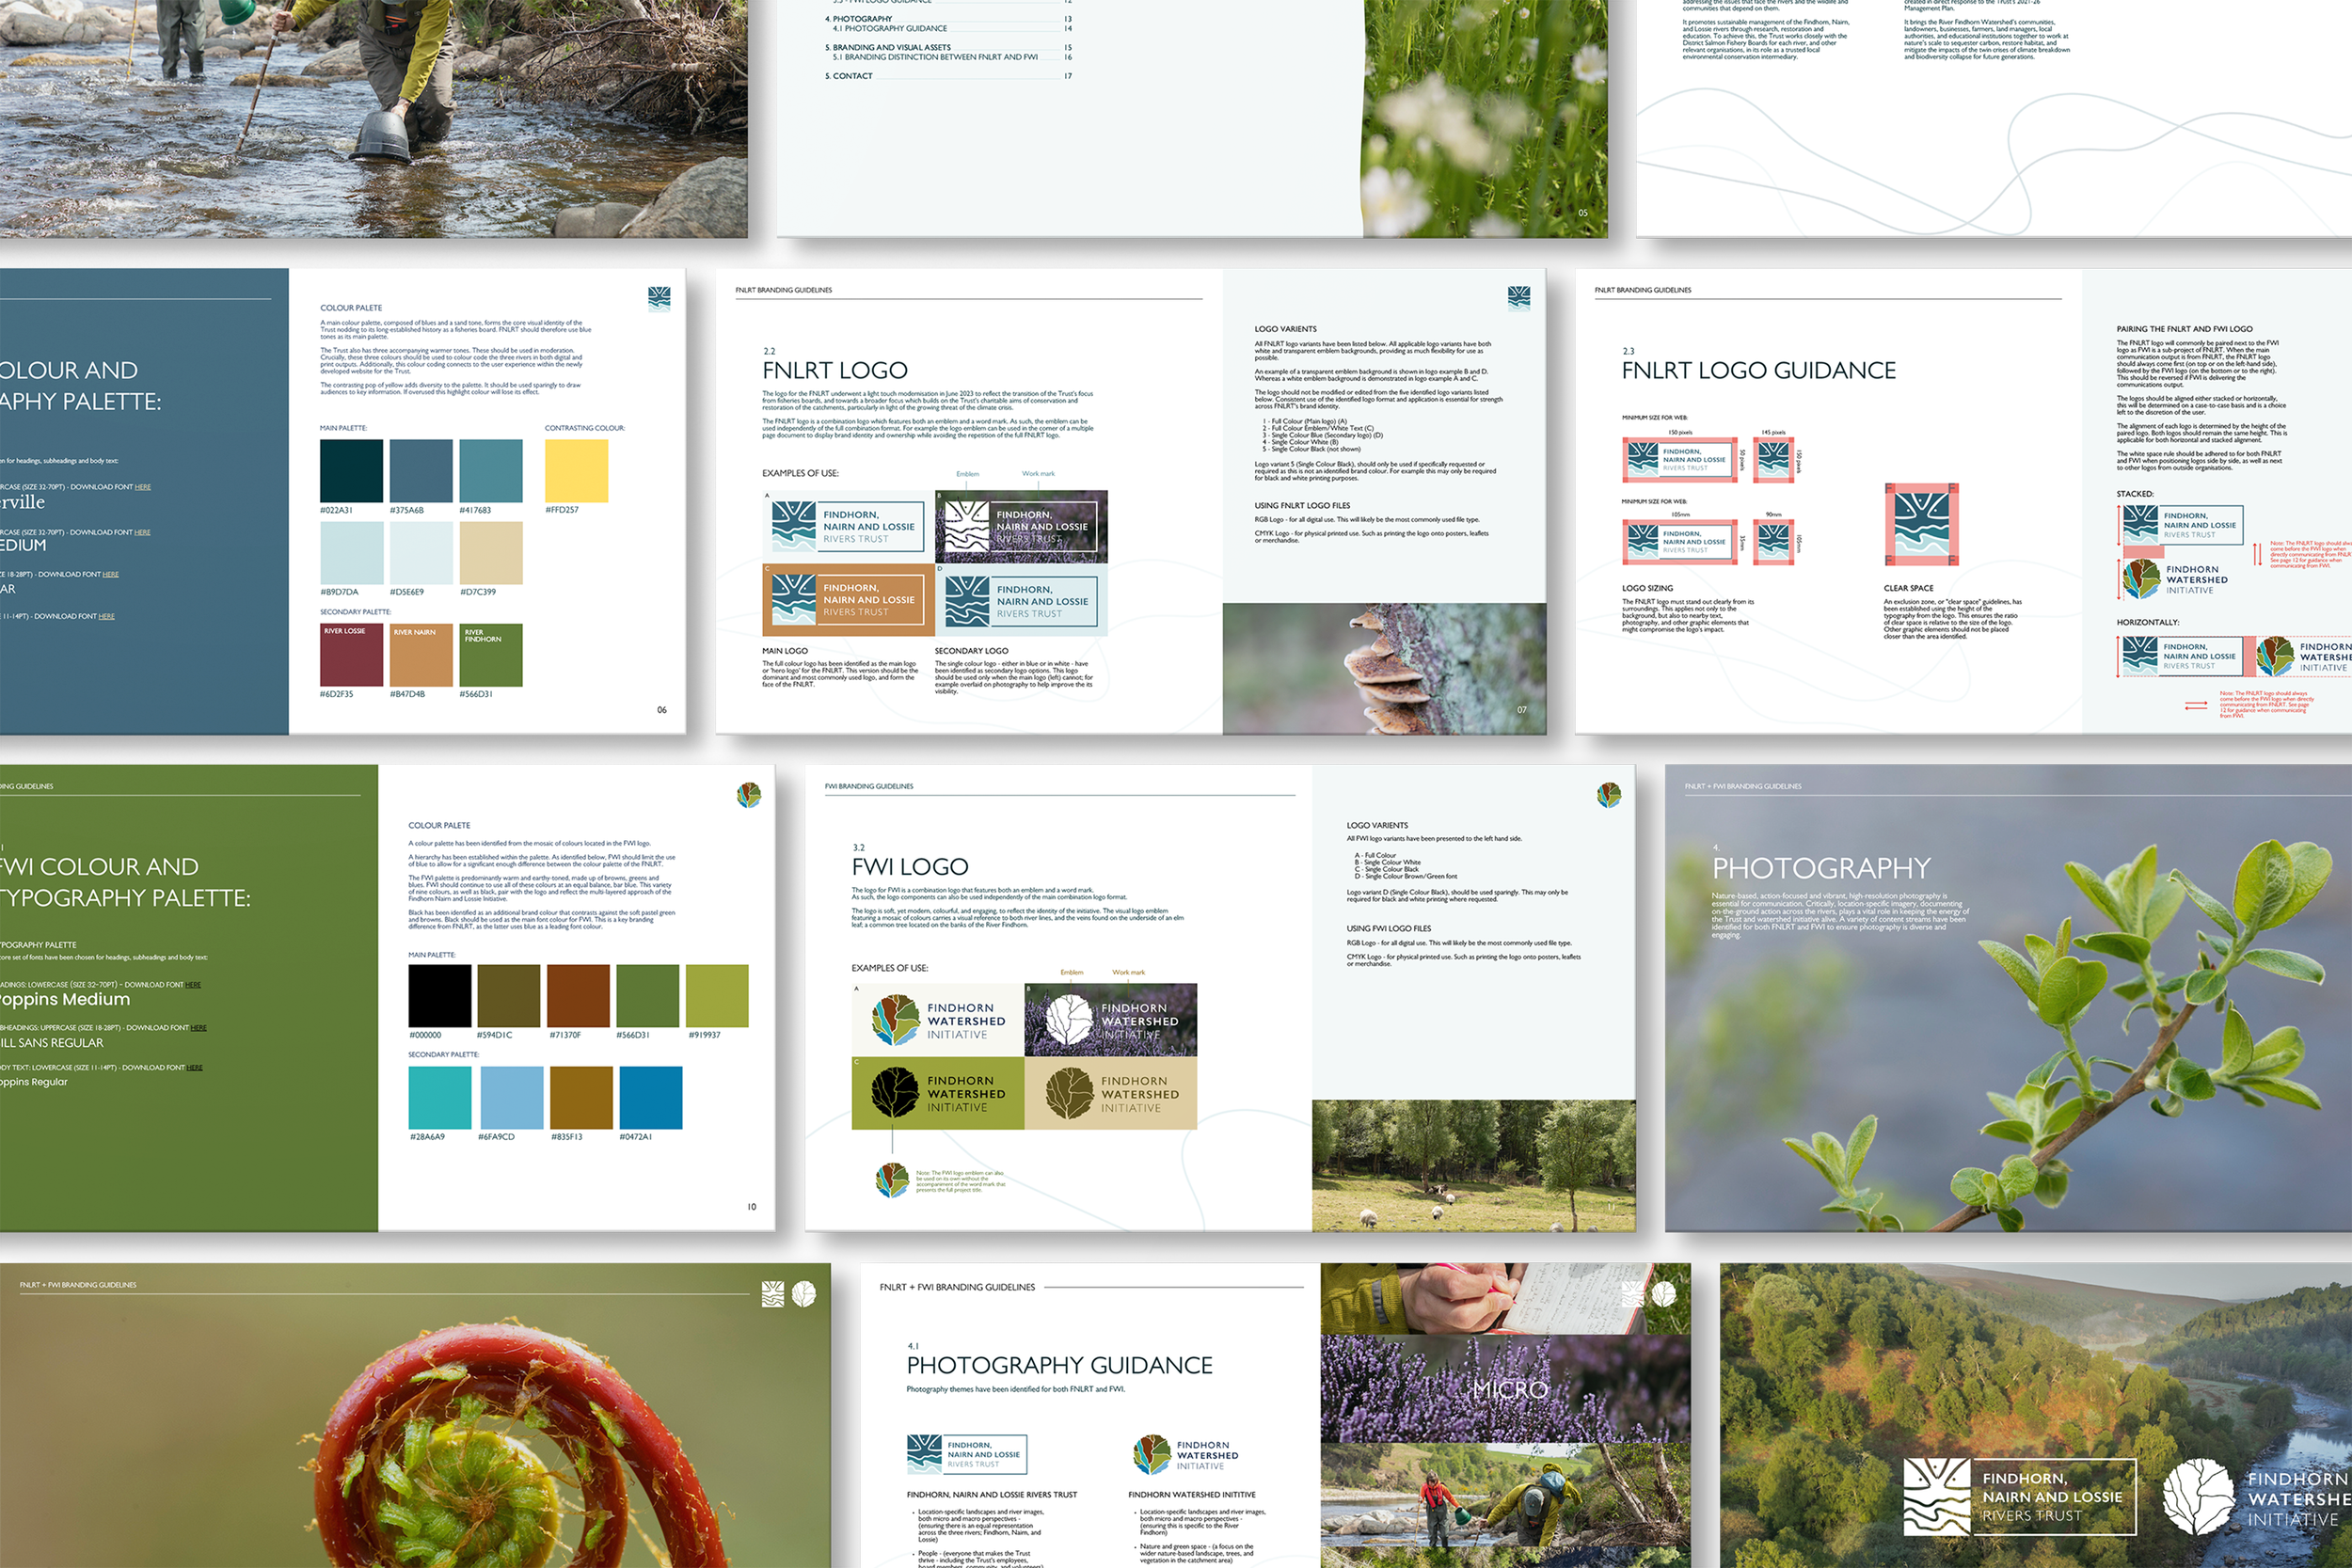Click the FNLRT emblem atop FNLRT Logo page
This screenshot has width=2352, height=1568.
coord(1518,297)
